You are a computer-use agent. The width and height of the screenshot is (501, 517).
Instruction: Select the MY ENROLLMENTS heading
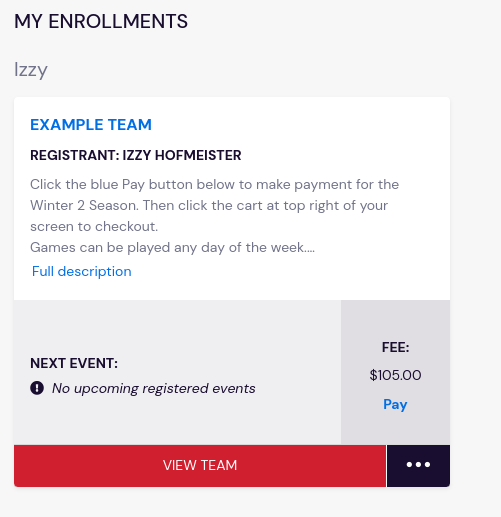(x=101, y=21)
